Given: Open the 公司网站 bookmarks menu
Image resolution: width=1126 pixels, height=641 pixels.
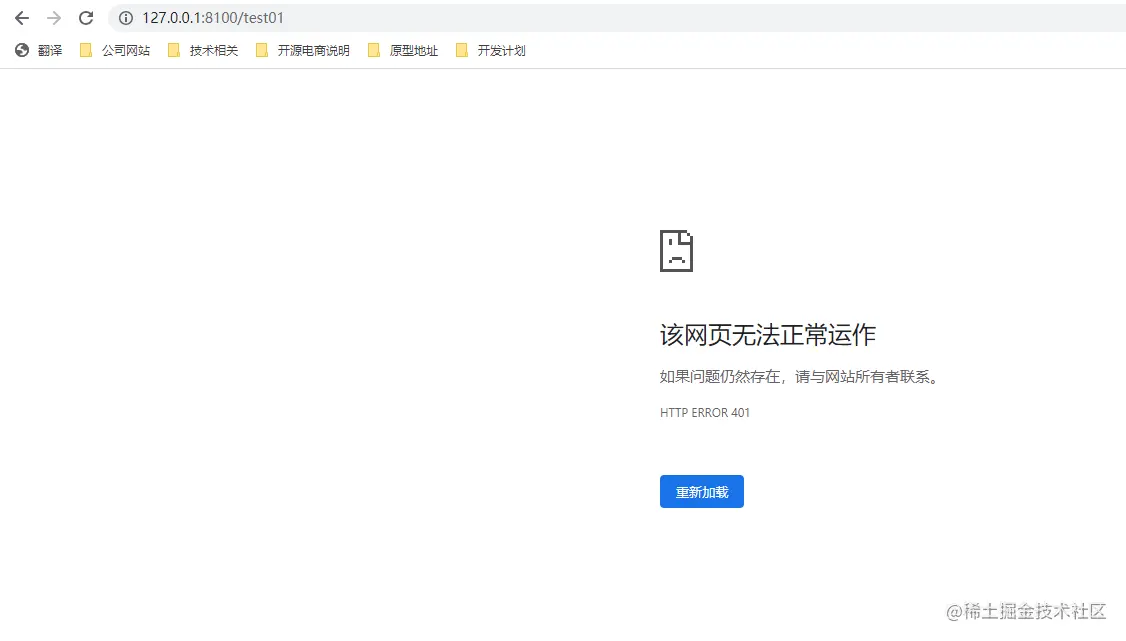Looking at the screenshot, I should pyautogui.click(x=113, y=49).
